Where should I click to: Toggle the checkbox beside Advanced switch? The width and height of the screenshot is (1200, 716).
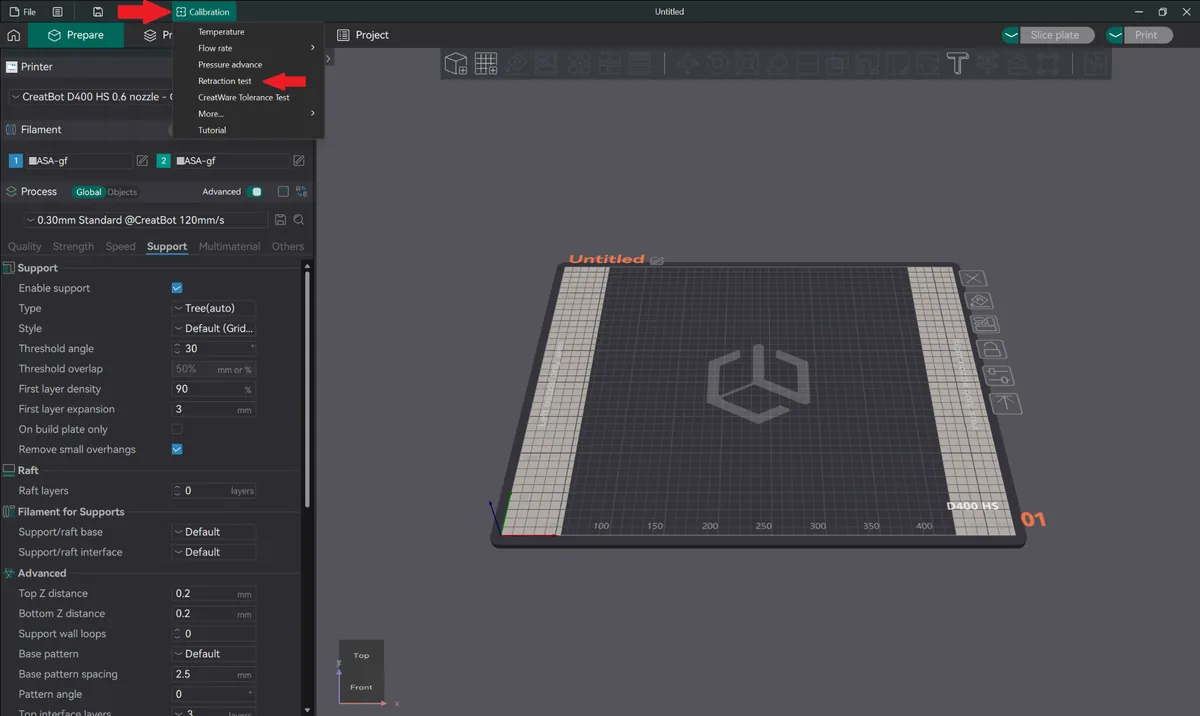[x=283, y=192]
